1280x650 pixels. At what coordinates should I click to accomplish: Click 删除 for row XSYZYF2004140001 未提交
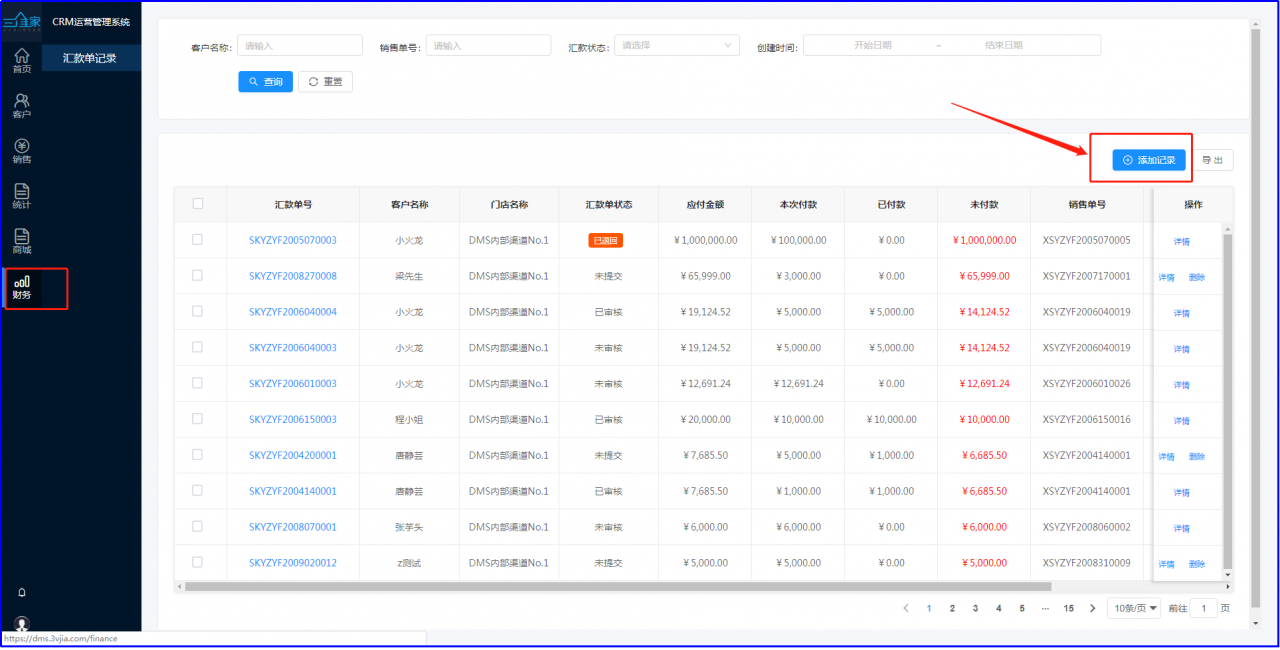(x=1197, y=456)
